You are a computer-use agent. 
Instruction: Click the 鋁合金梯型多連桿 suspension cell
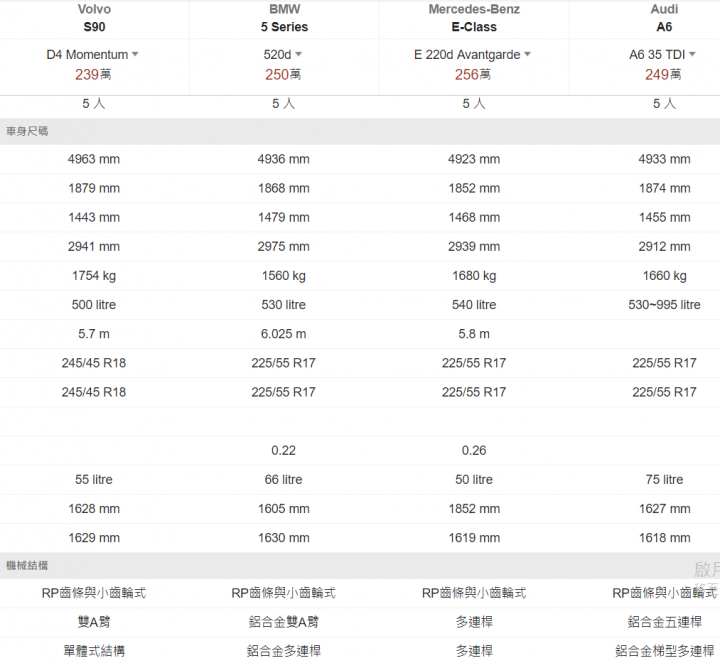(664, 651)
